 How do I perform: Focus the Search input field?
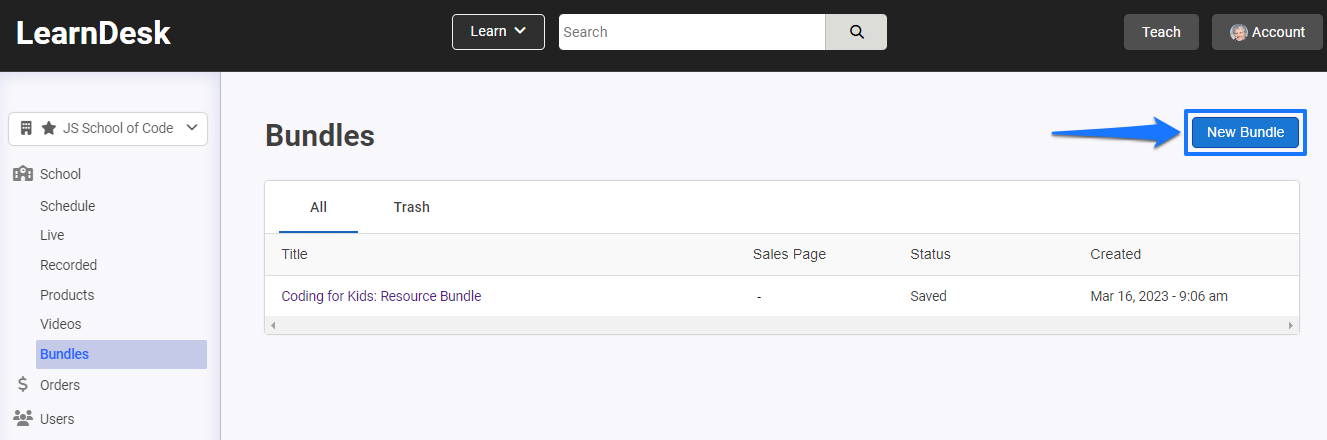692,32
